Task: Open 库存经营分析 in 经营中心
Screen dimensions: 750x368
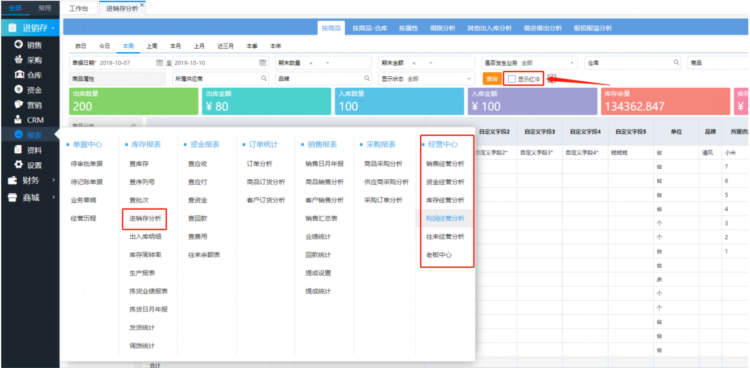Action: click(x=445, y=200)
